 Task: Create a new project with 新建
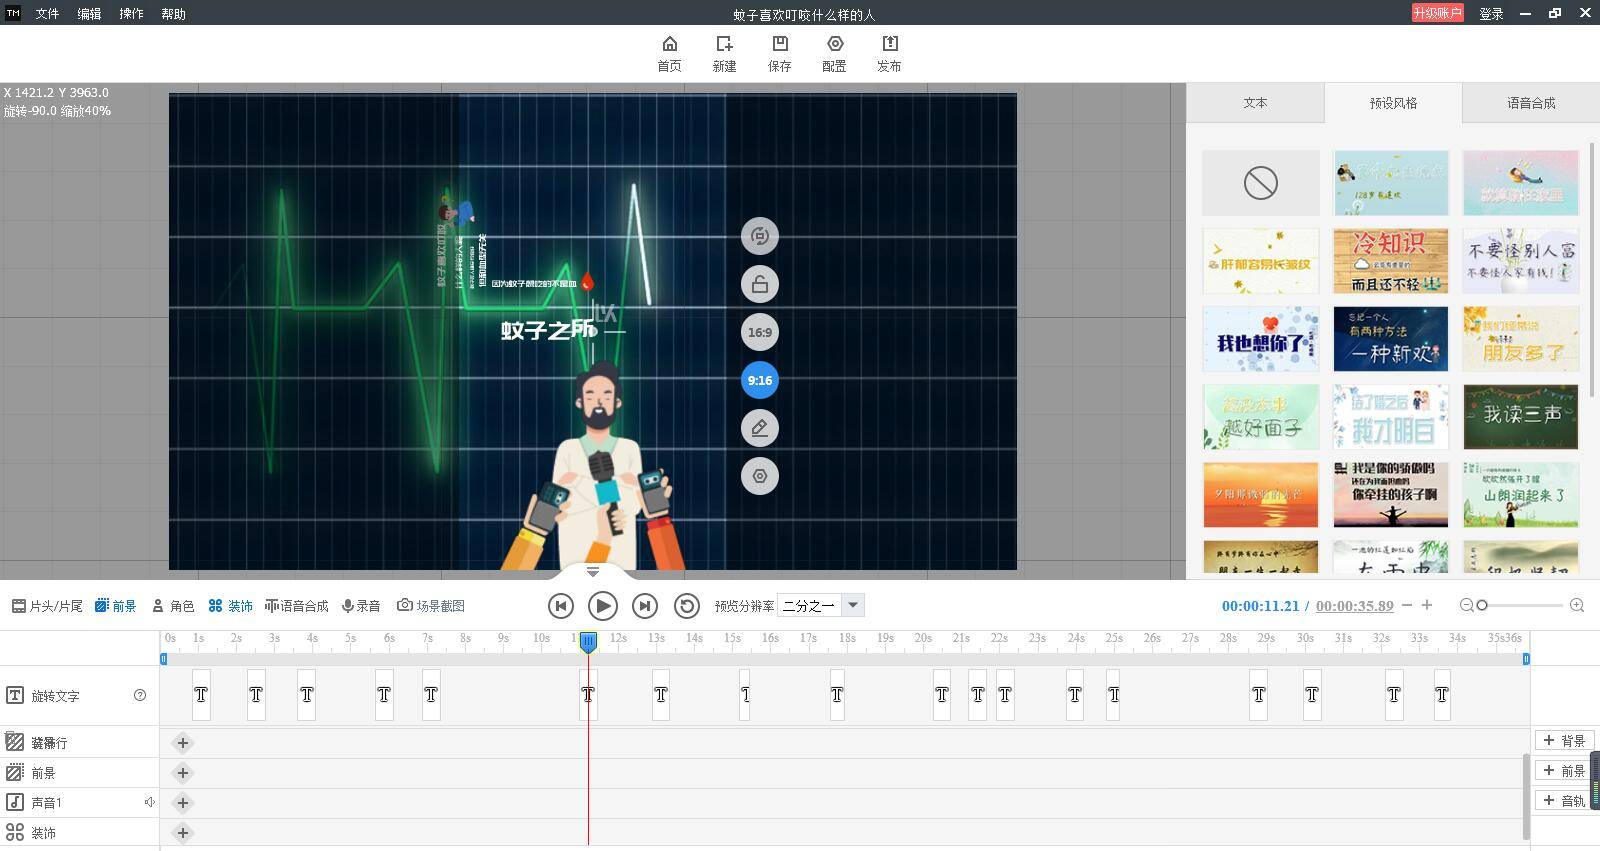point(724,53)
